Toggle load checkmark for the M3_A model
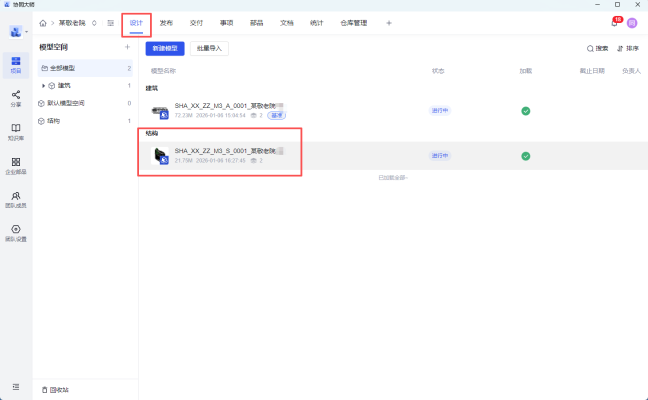This screenshot has height=400, width=648. 525,111
